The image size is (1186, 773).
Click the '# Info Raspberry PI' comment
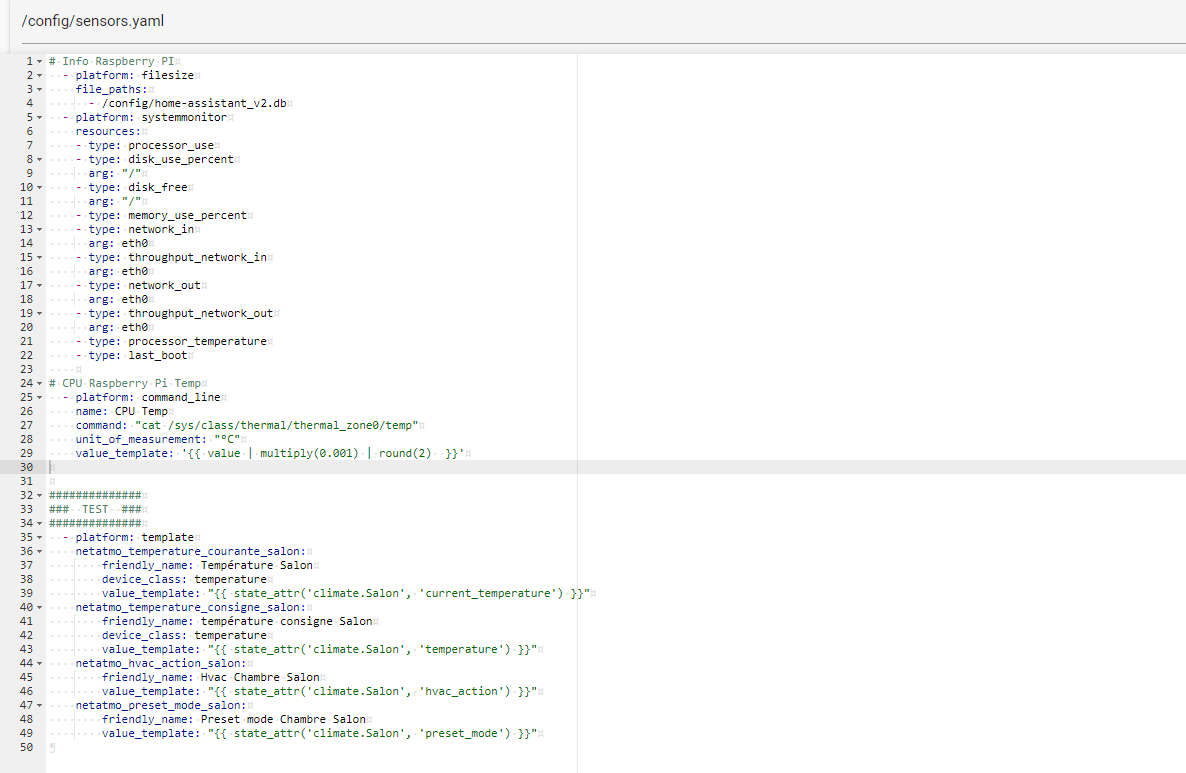tap(112, 61)
